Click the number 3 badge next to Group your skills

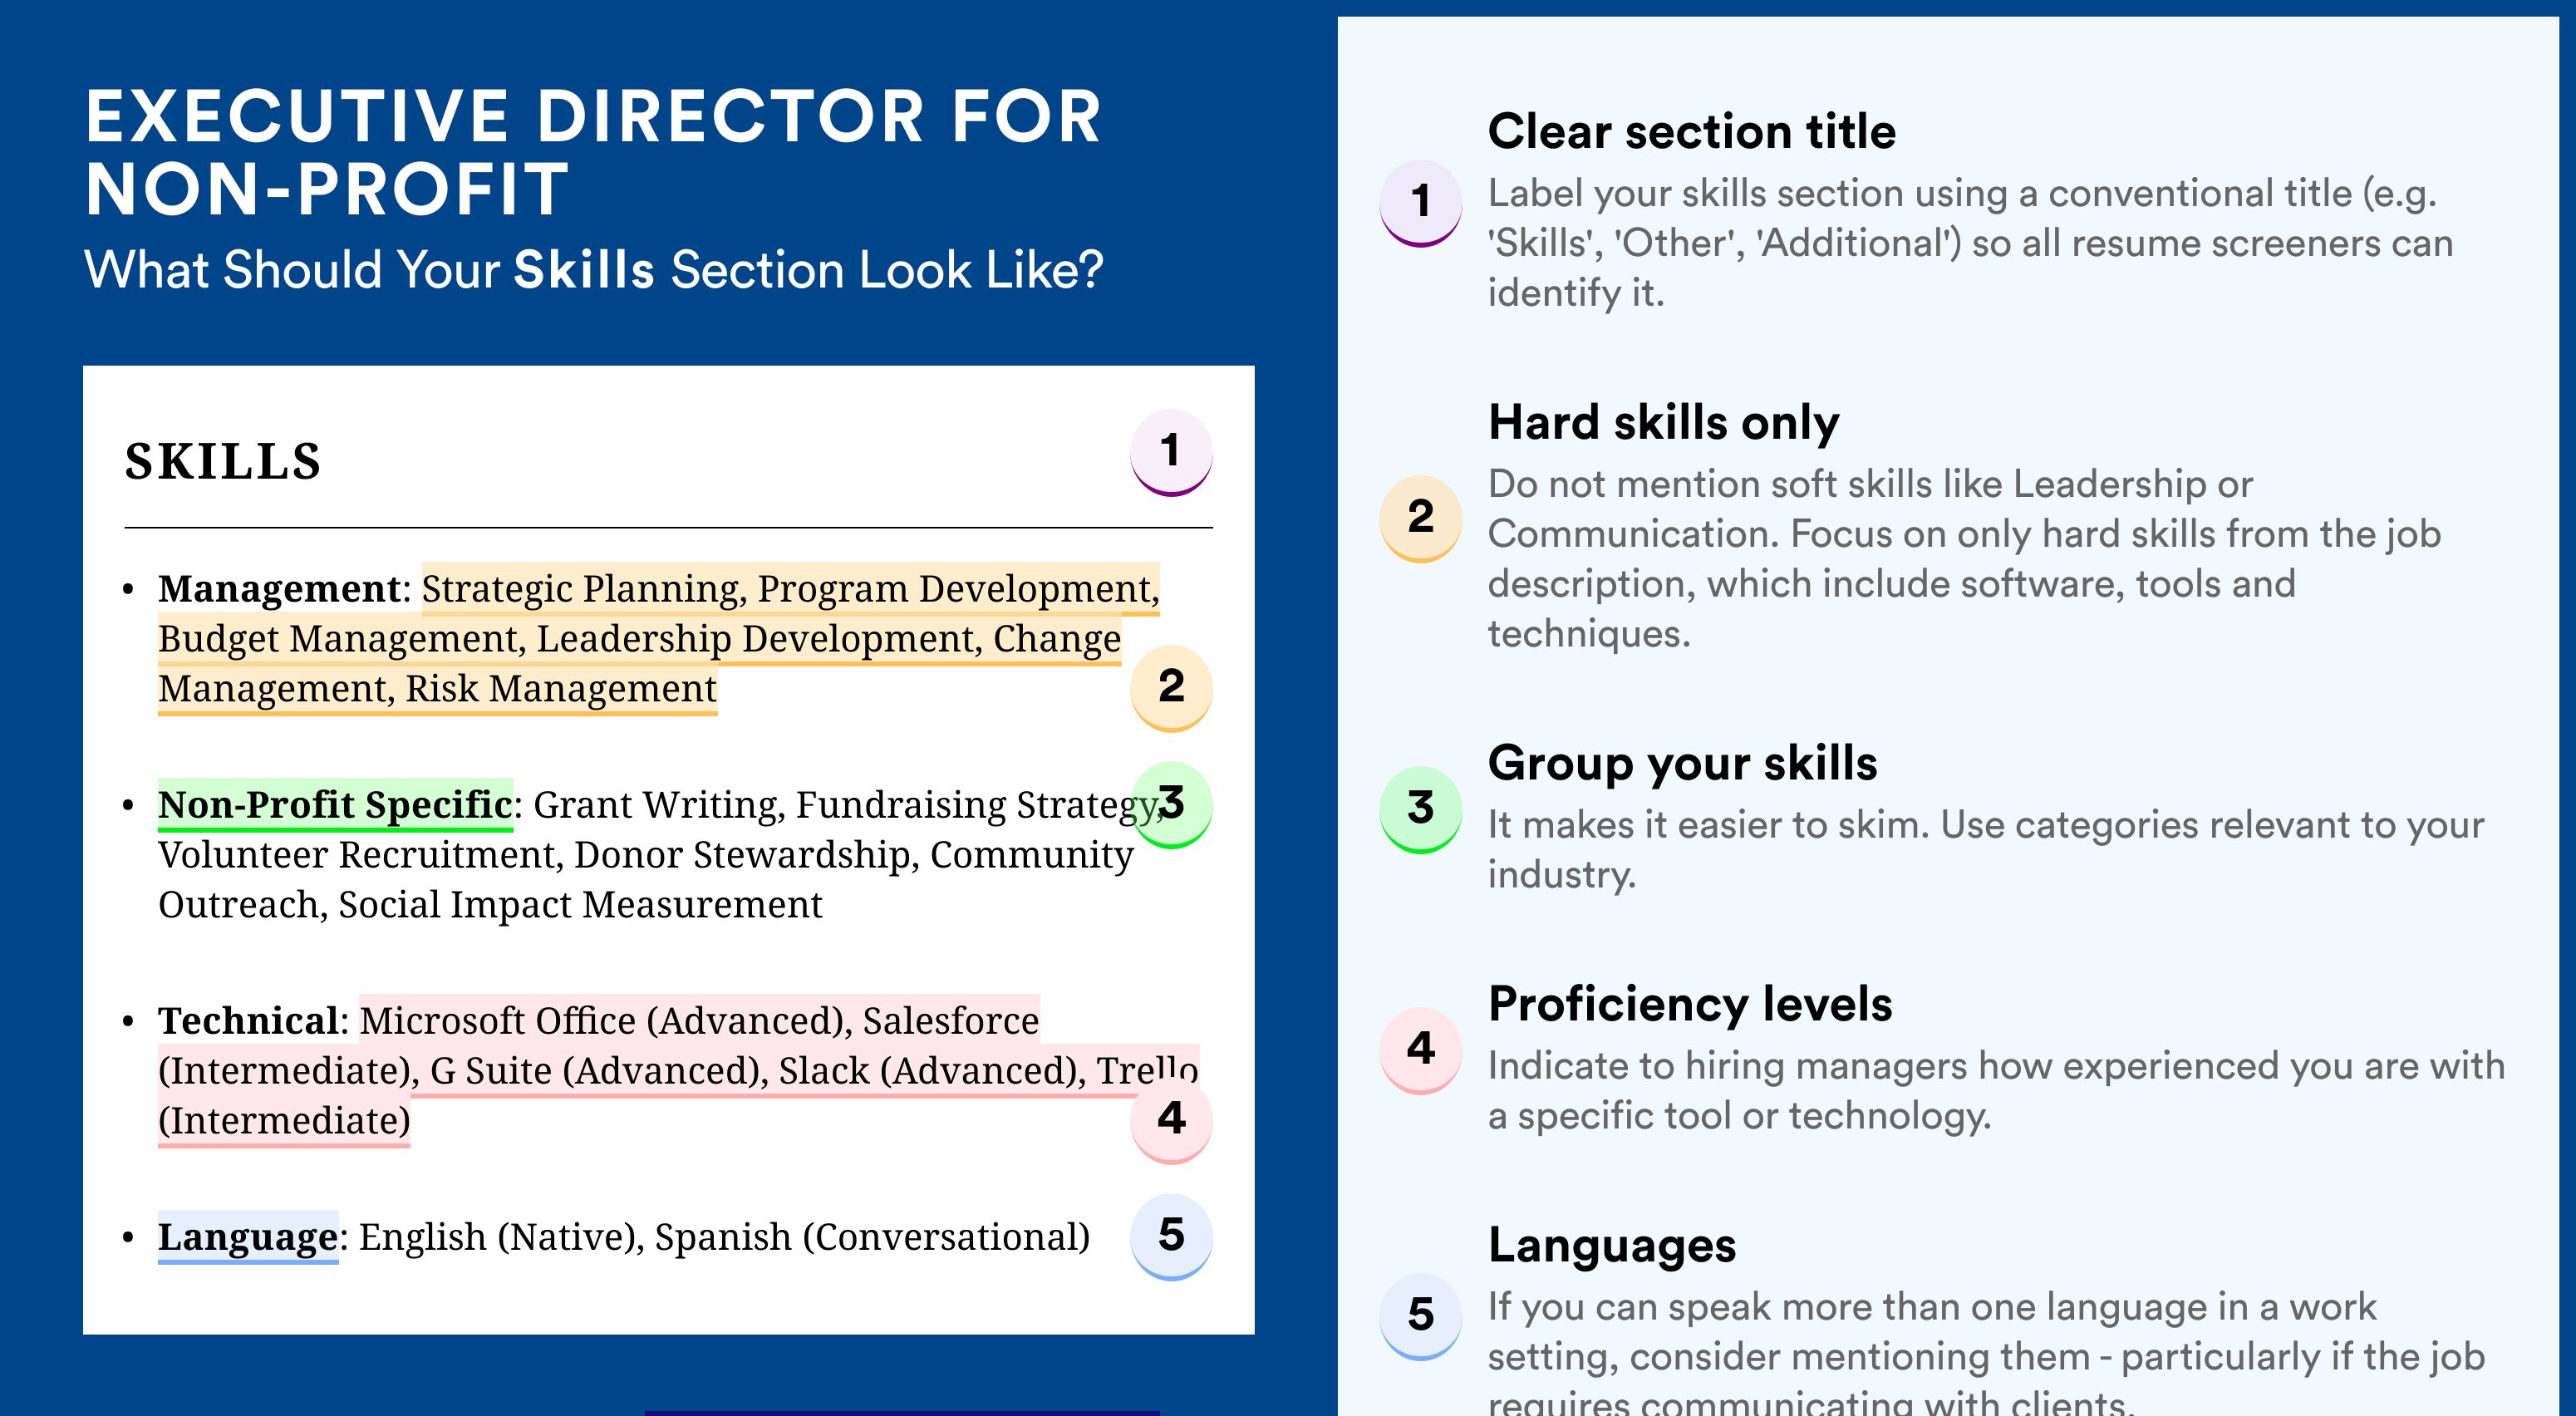click(1421, 810)
